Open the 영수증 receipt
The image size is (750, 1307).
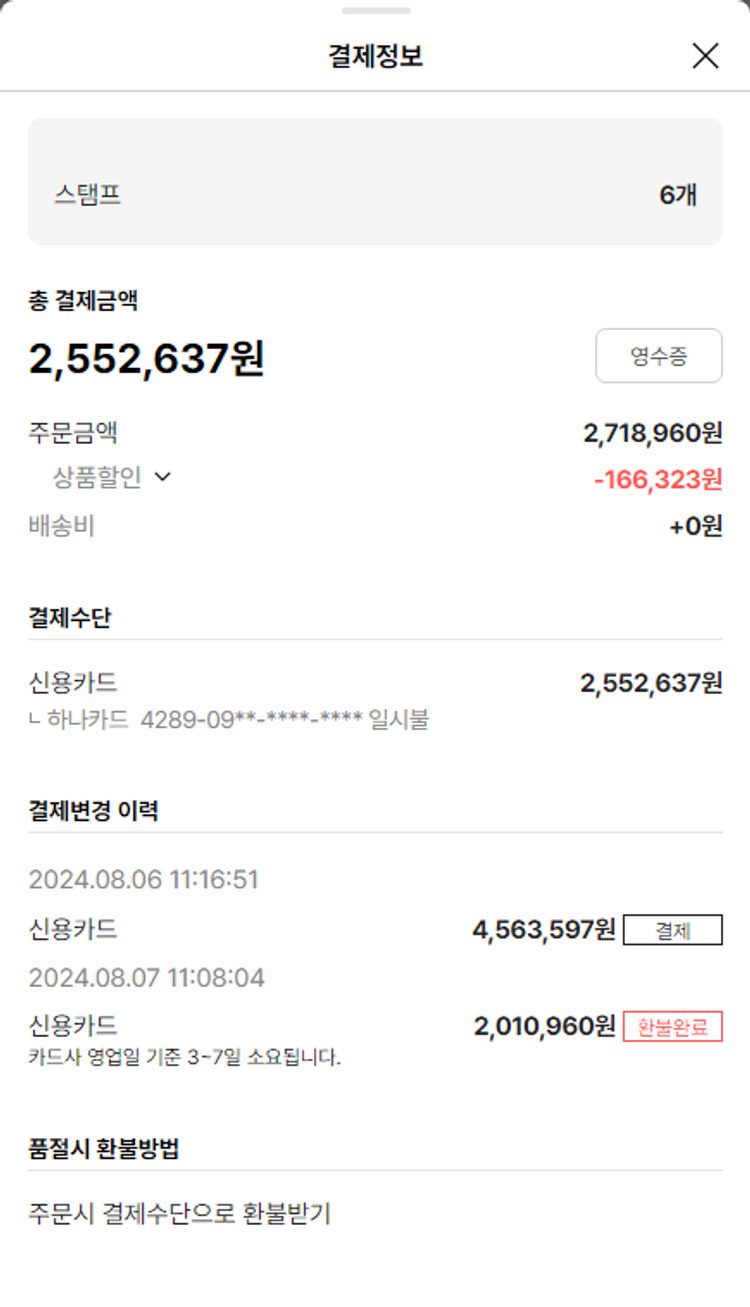pyautogui.click(x=658, y=356)
